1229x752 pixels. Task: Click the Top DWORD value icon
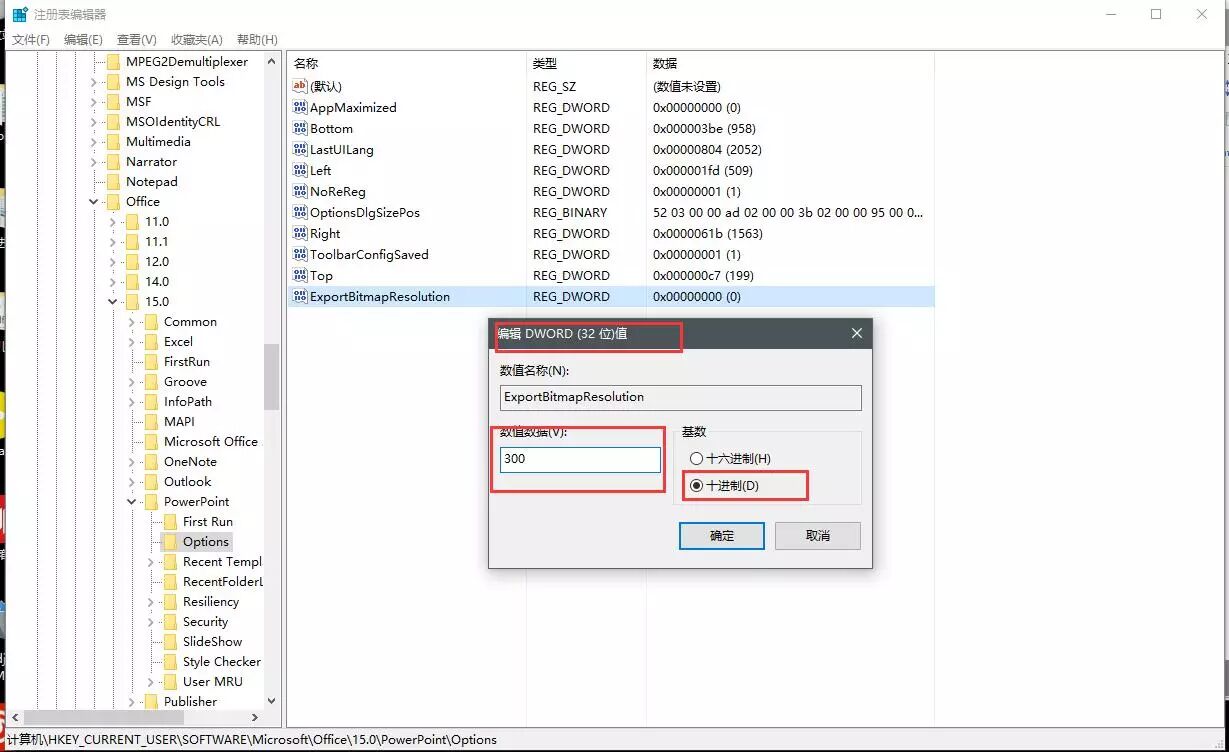pos(300,275)
